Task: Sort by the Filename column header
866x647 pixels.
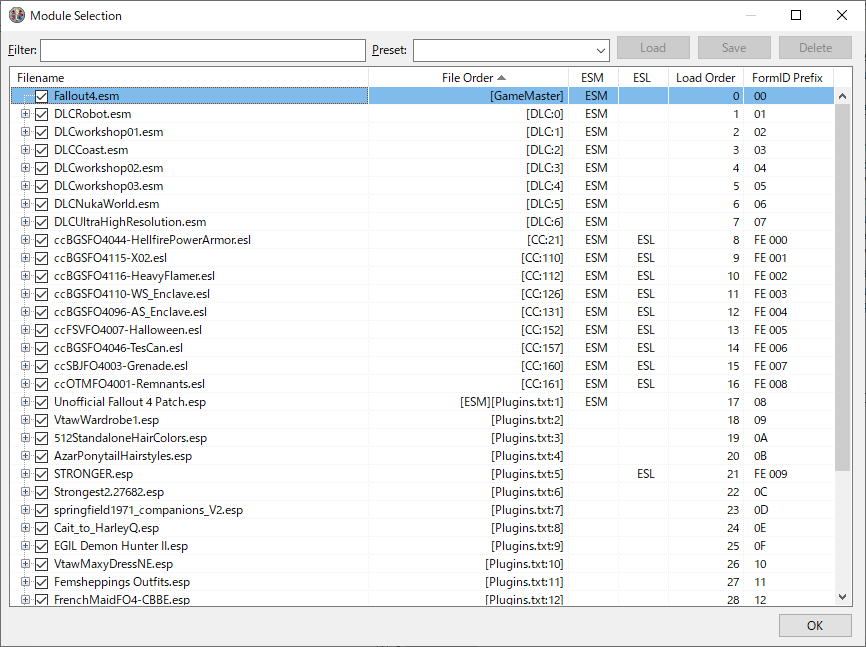Action: pyautogui.click(x=189, y=78)
